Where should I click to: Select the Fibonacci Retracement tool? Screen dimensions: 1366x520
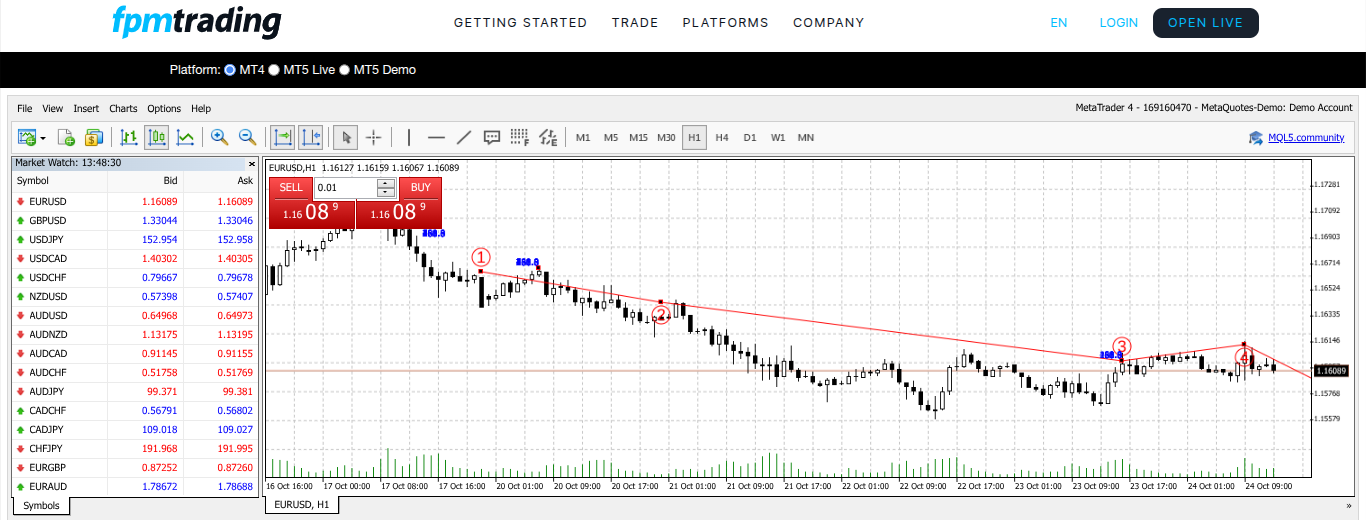(x=520, y=137)
